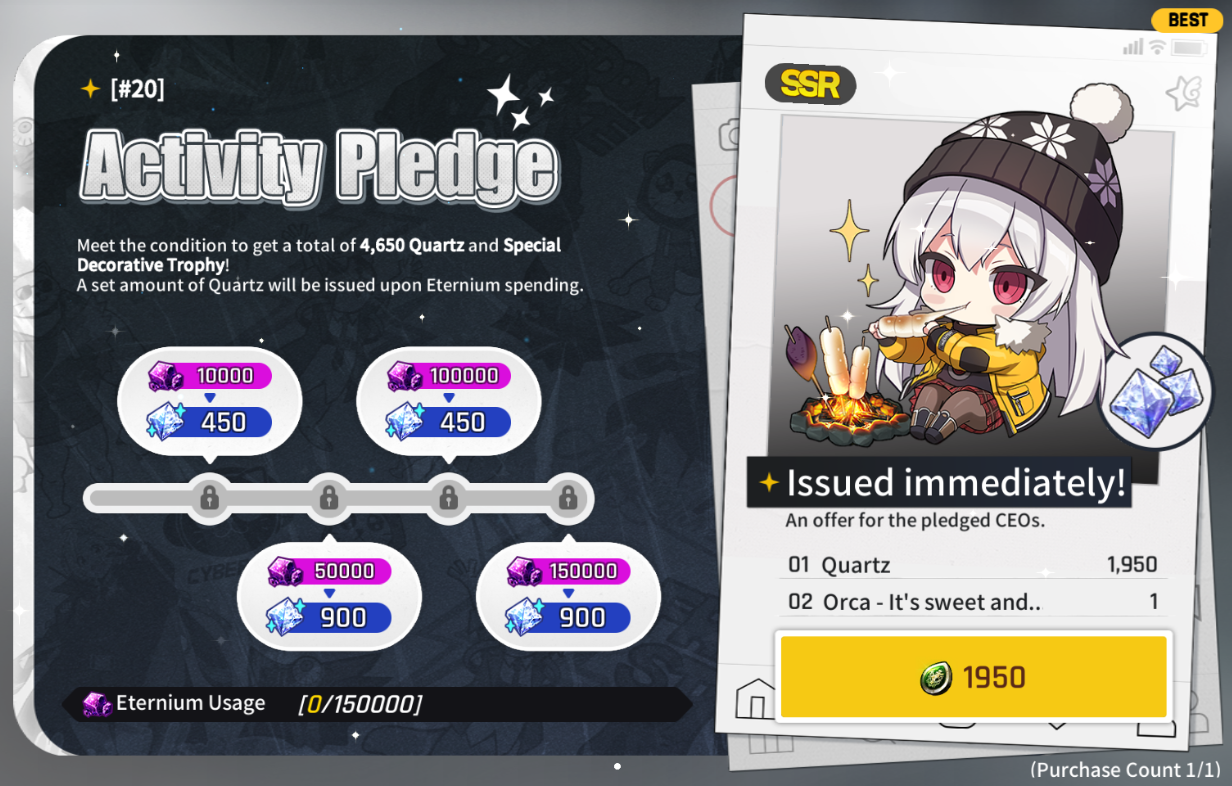Click the third lock milestone icon
Screen dimensions: 1232x786
tap(448, 497)
